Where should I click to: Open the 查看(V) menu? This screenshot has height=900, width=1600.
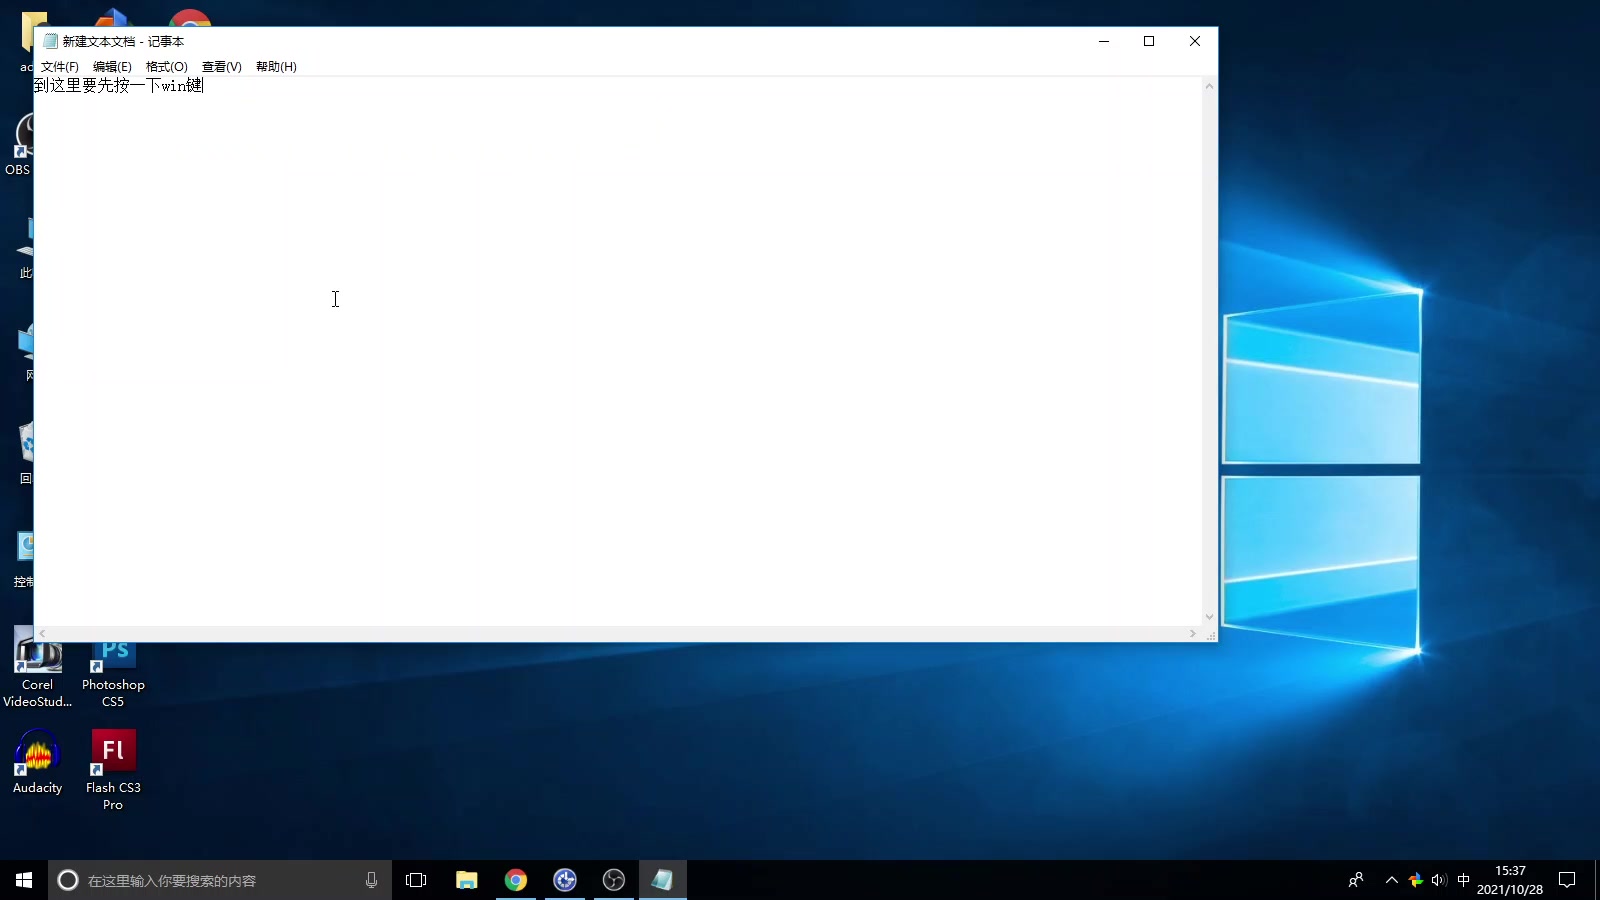pyautogui.click(x=221, y=67)
